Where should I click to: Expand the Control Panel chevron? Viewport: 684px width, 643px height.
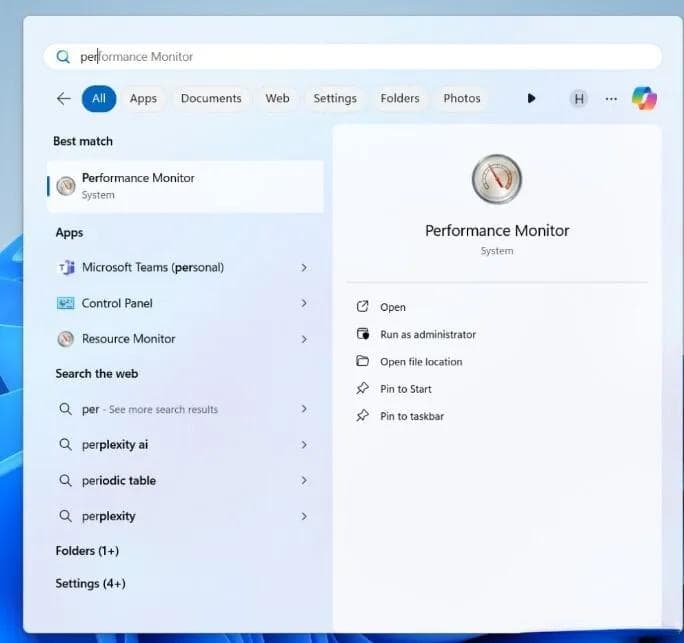[x=304, y=303]
